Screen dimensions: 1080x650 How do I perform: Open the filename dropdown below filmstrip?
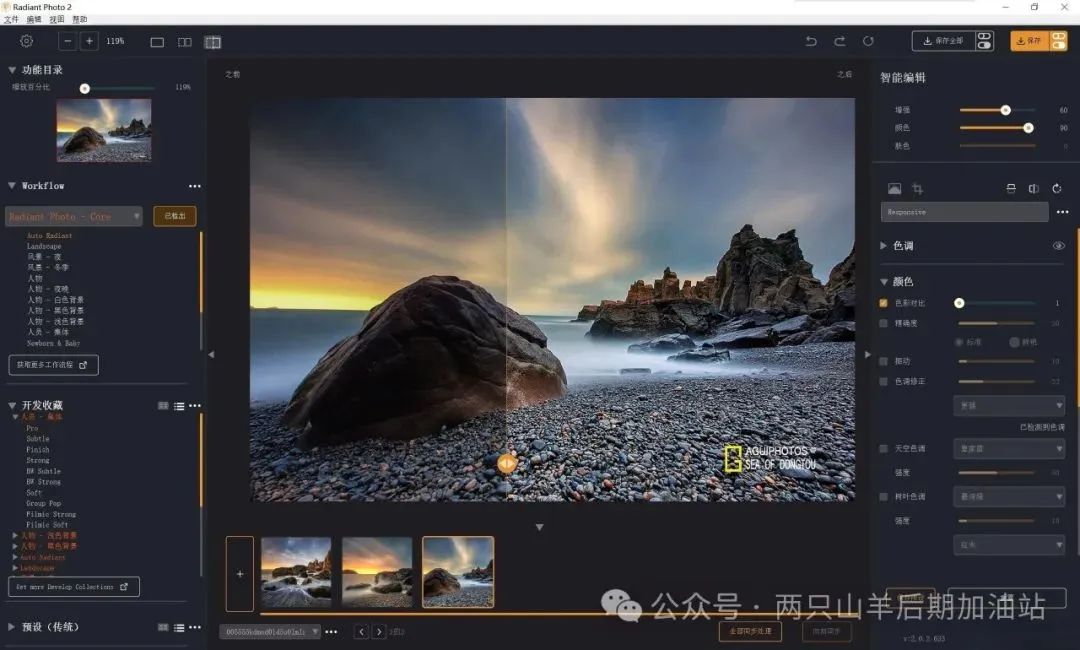pos(270,631)
